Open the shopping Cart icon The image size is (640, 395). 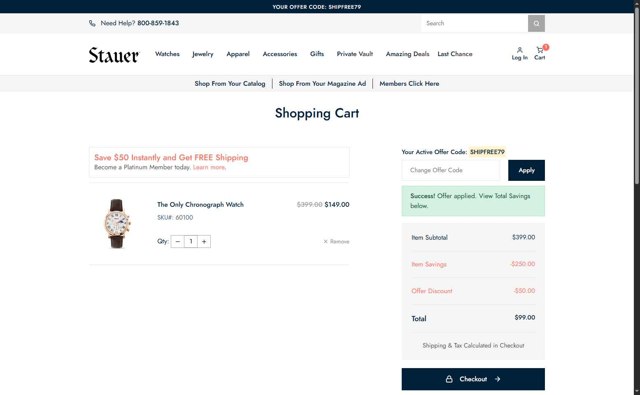[540, 53]
